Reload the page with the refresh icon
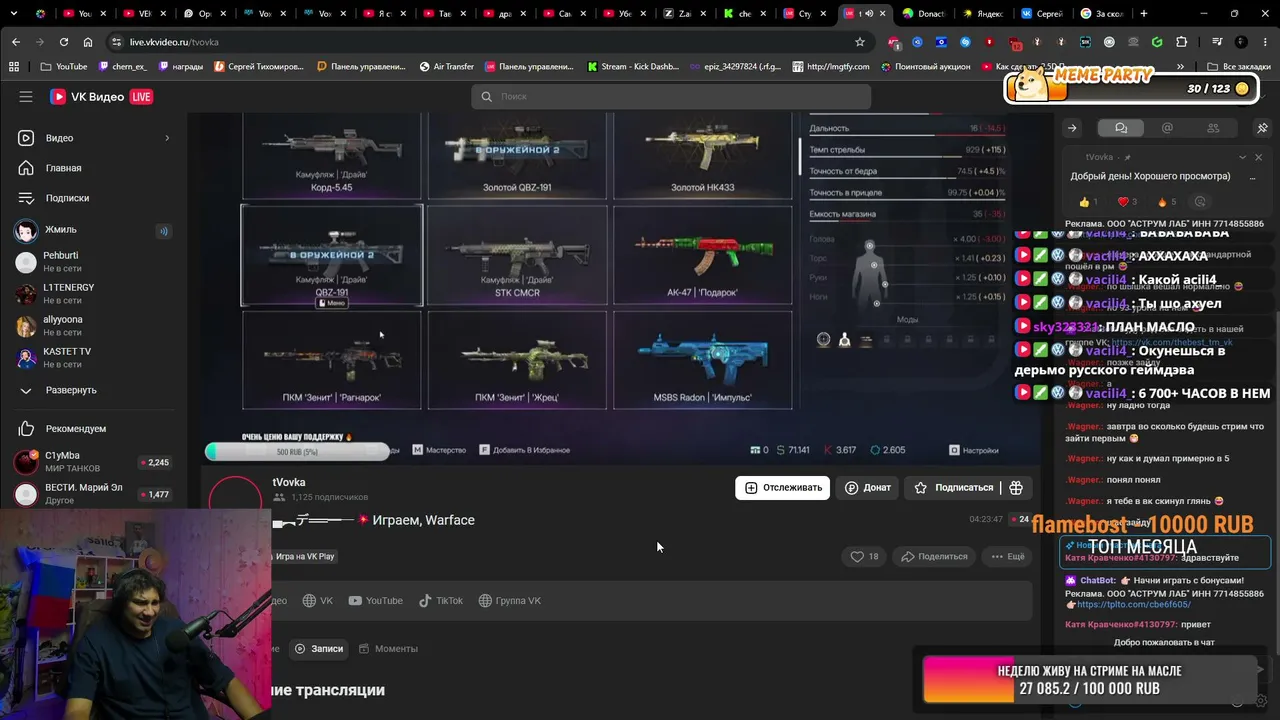The image size is (1280, 720). click(x=64, y=42)
